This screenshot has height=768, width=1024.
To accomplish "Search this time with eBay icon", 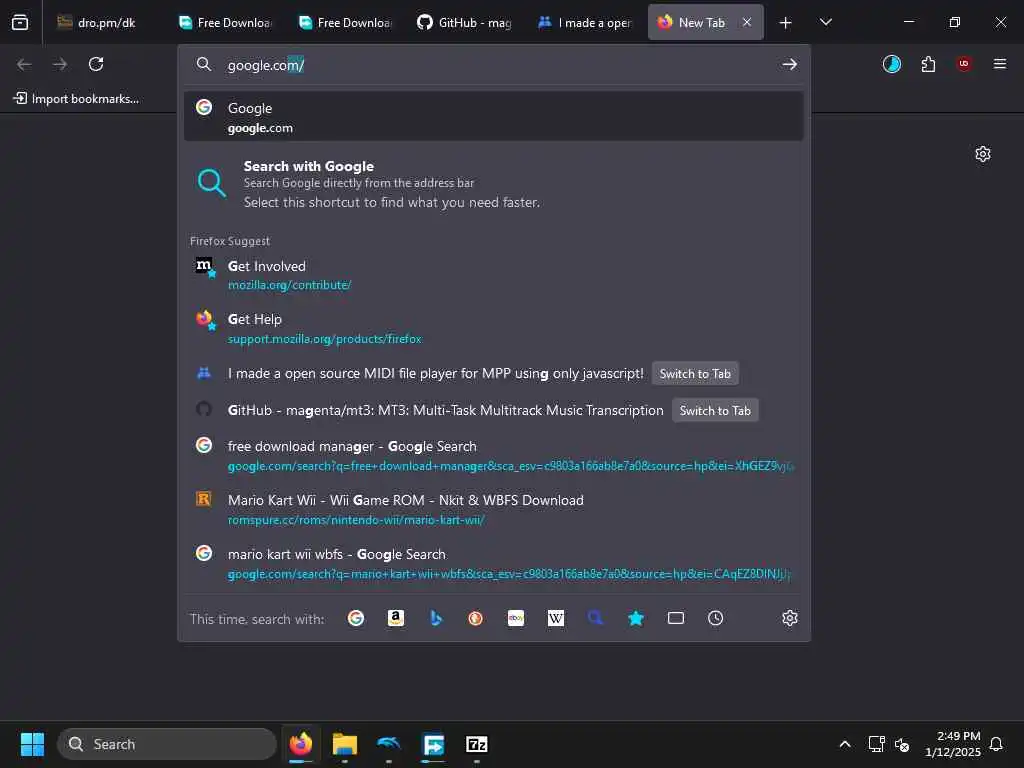I will pos(516,618).
